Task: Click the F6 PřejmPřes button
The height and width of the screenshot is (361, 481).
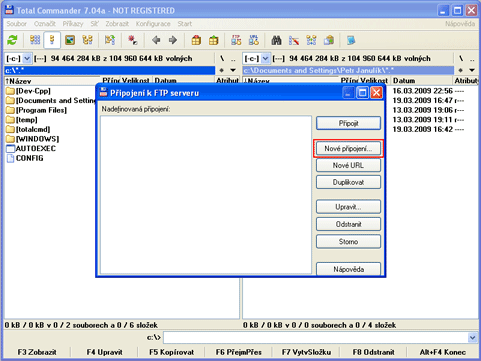Action: click(239, 352)
